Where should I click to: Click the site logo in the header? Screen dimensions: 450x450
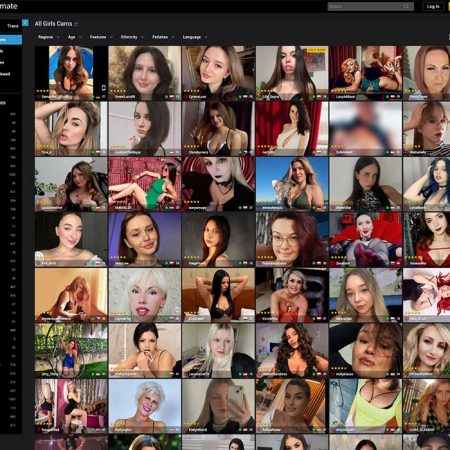pyautogui.click(x=9, y=6)
